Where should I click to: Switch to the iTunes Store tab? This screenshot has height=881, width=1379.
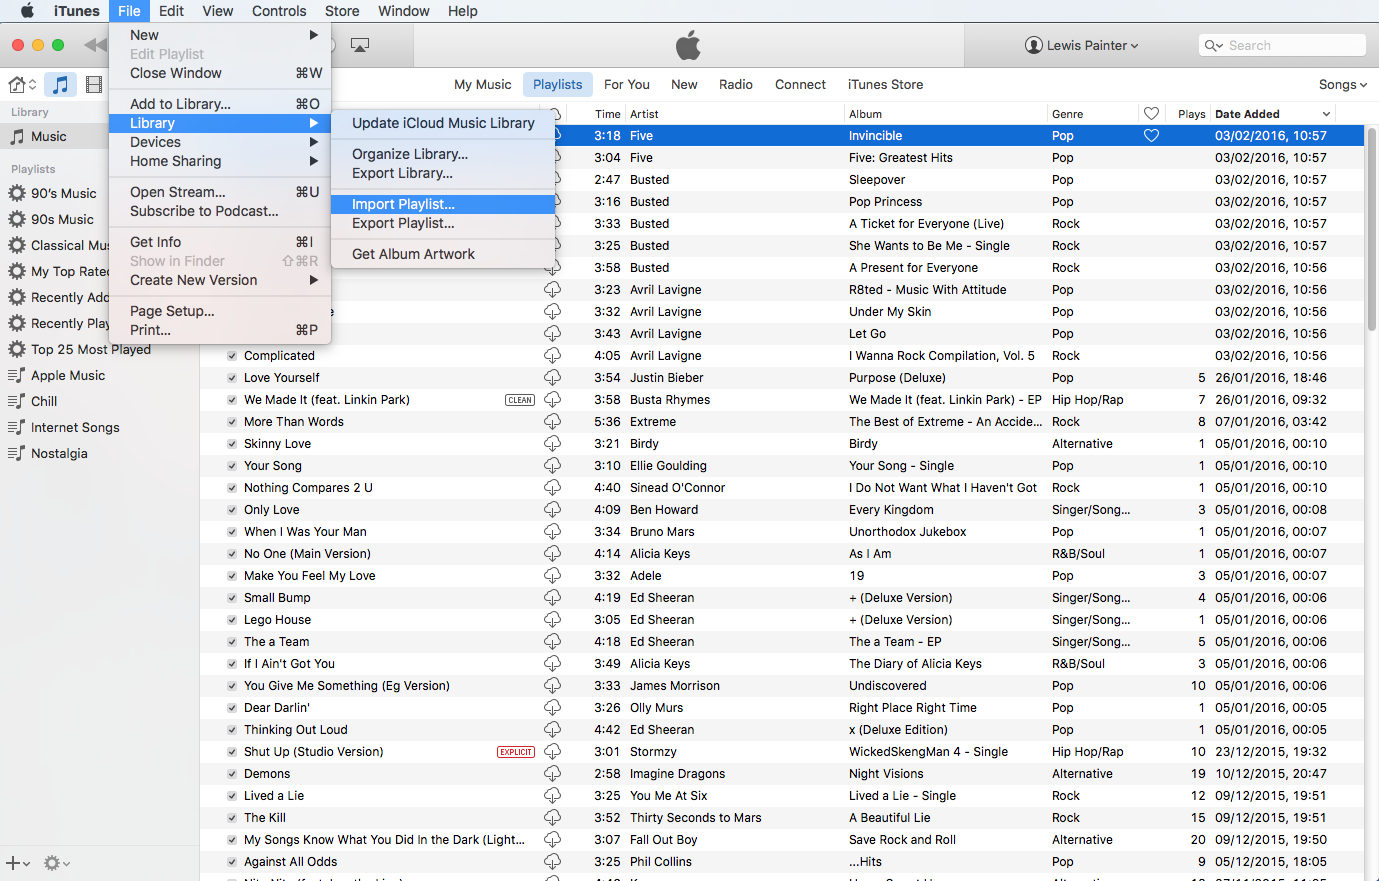point(885,85)
